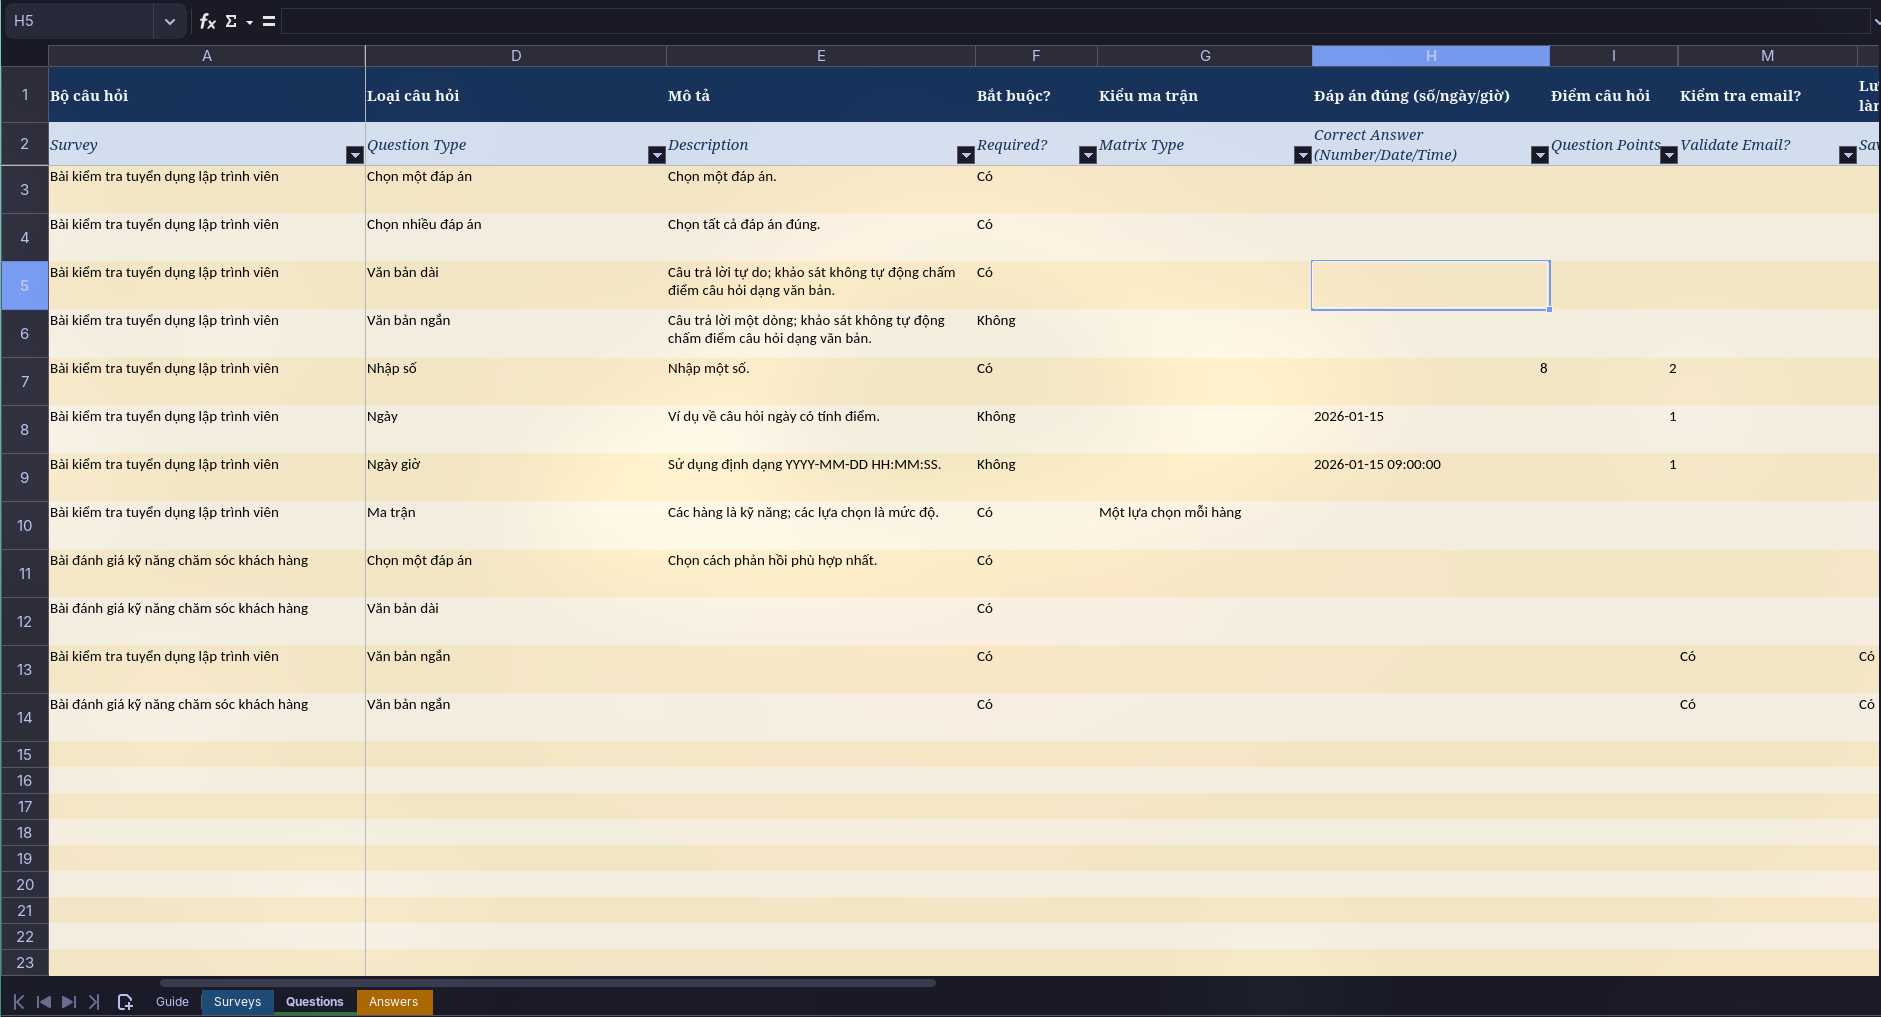Open the Guide sheet tab
Image resolution: width=1881 pixels, height=1017 pixels.
172,1002
